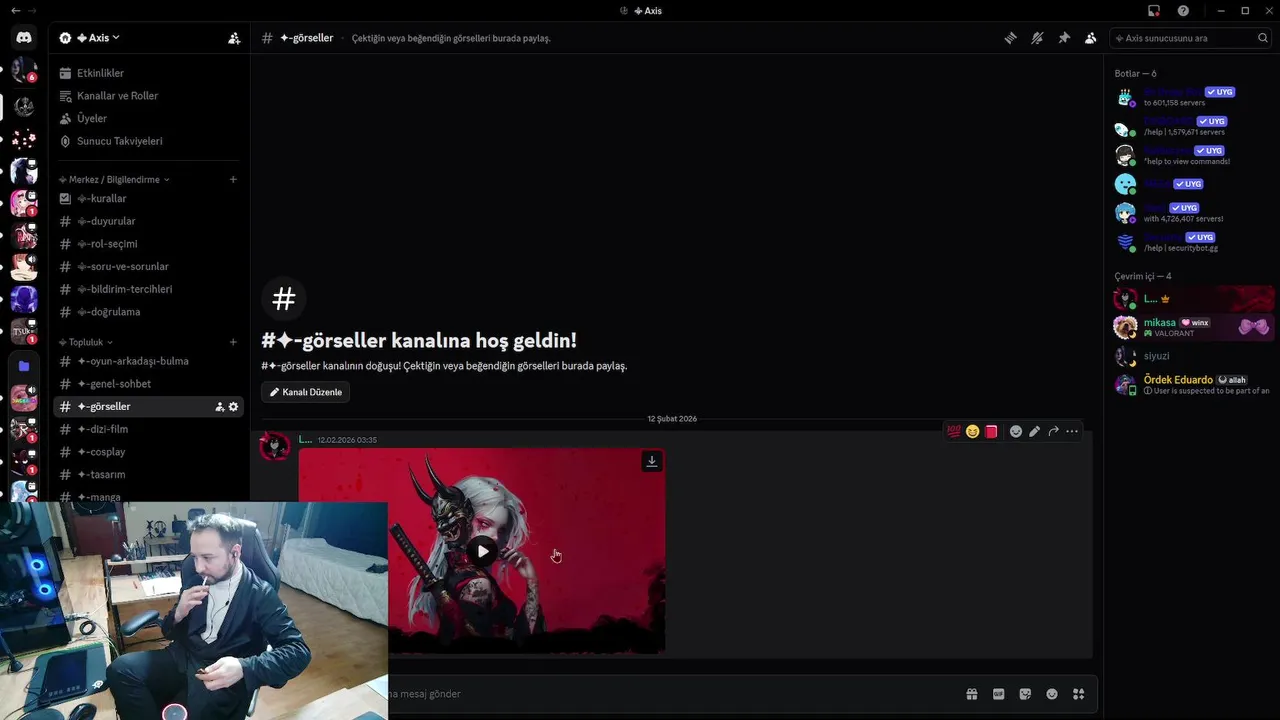Open görseller channel settings gear

(234, 407)
